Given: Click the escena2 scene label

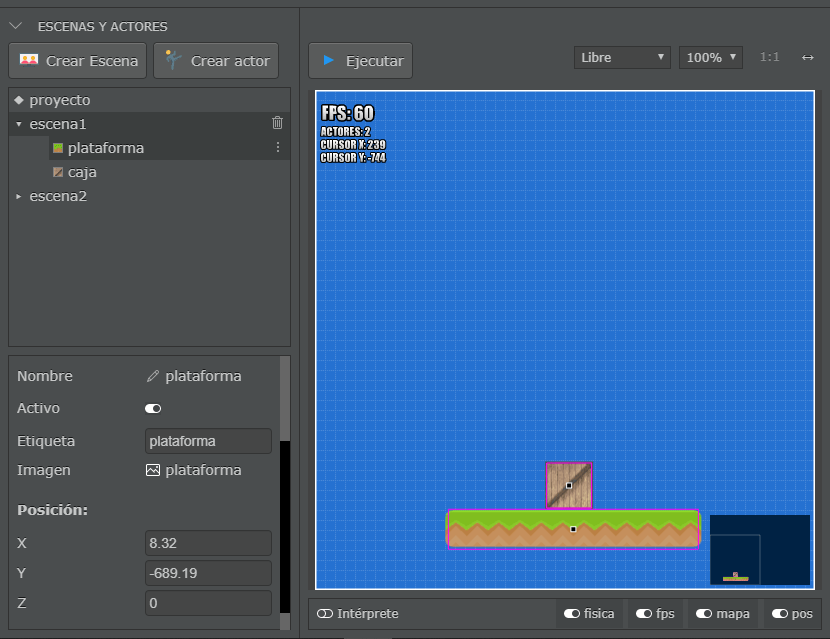Looking at the screenshot, I should [58, 196].
